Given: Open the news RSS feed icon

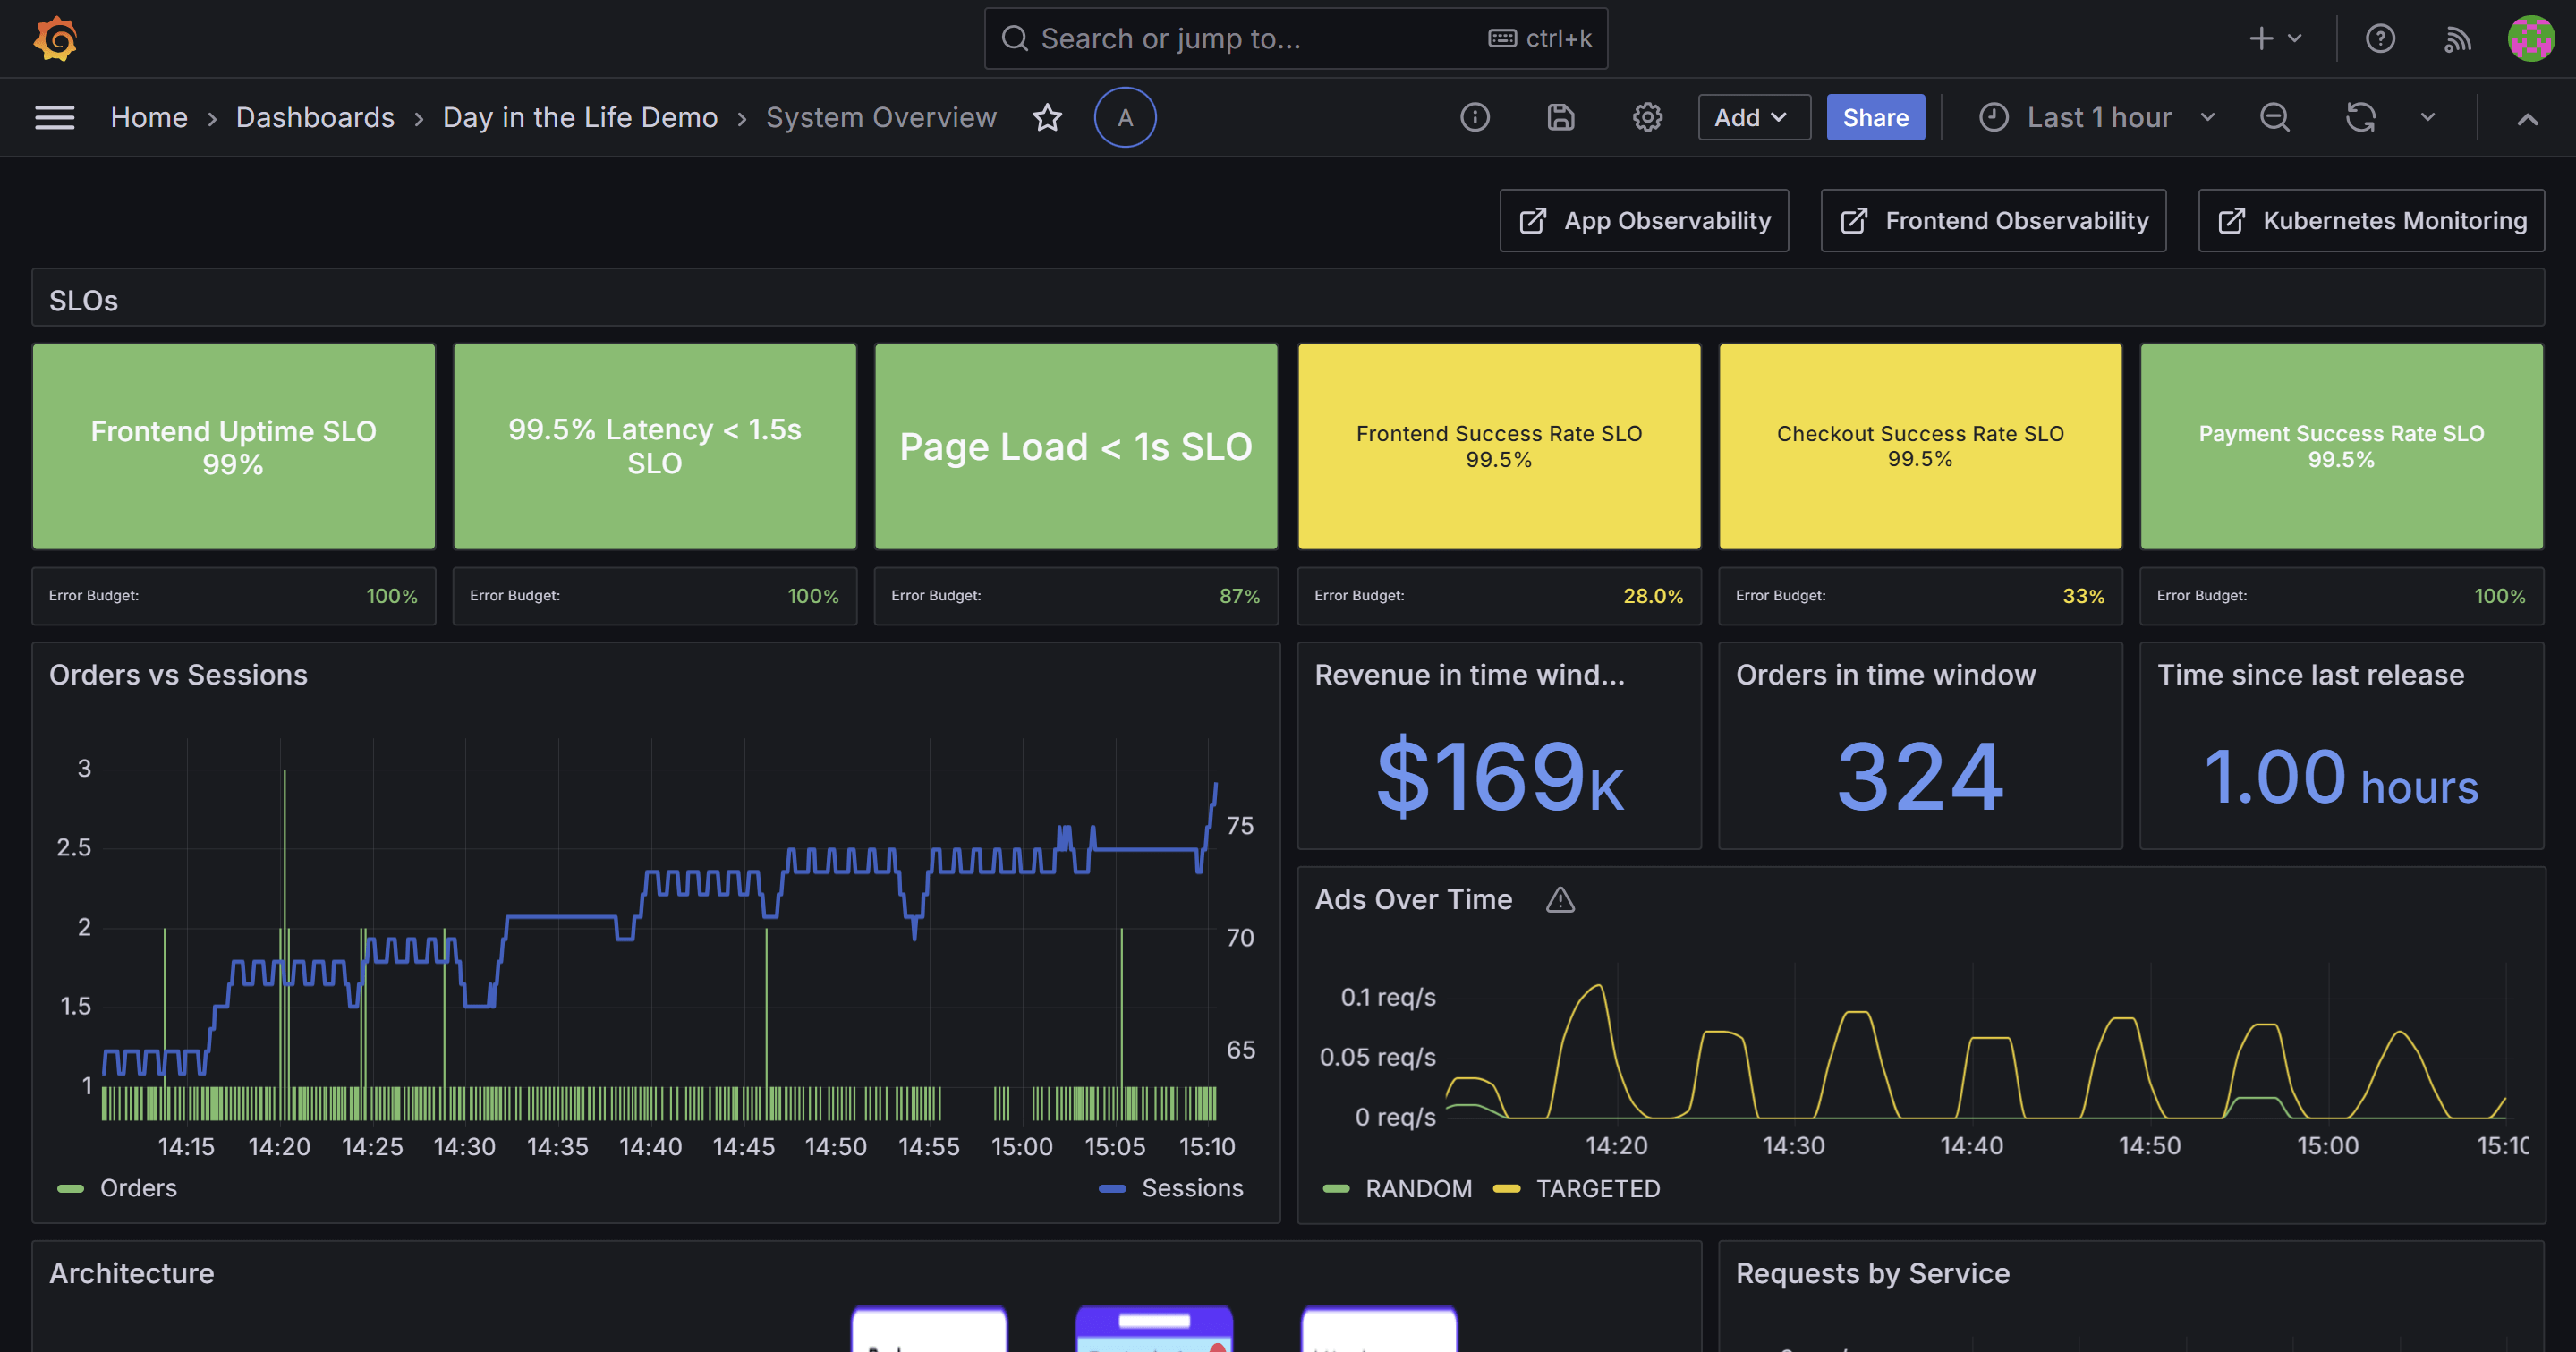Looking at the screenshot, I should [x=2457, y=39].
